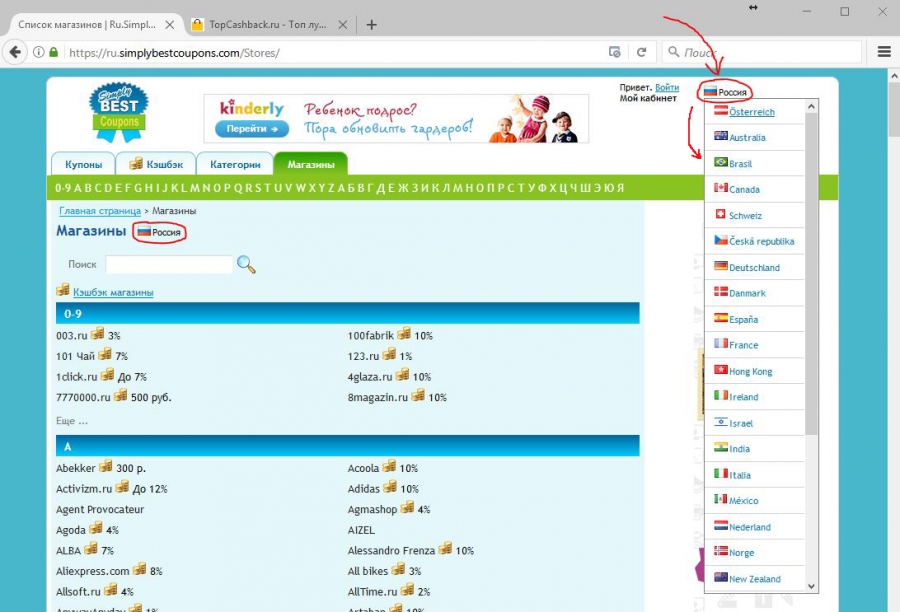Click the Simply Best Coupons logo
This screenshot has width=900, height=612.
pyautogui.click(x=119, y=112)
